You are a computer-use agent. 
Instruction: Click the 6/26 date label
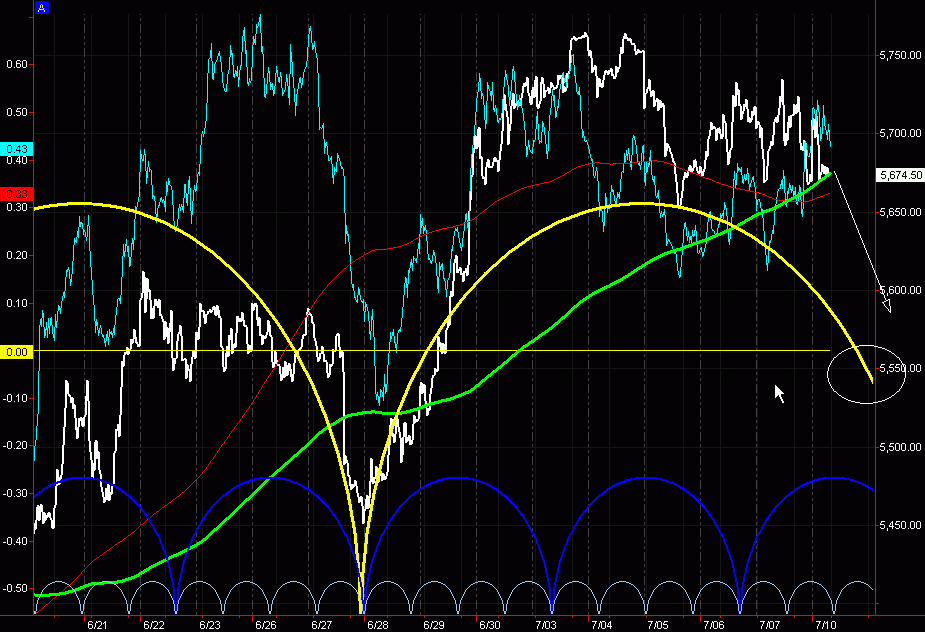click(265, 625)
